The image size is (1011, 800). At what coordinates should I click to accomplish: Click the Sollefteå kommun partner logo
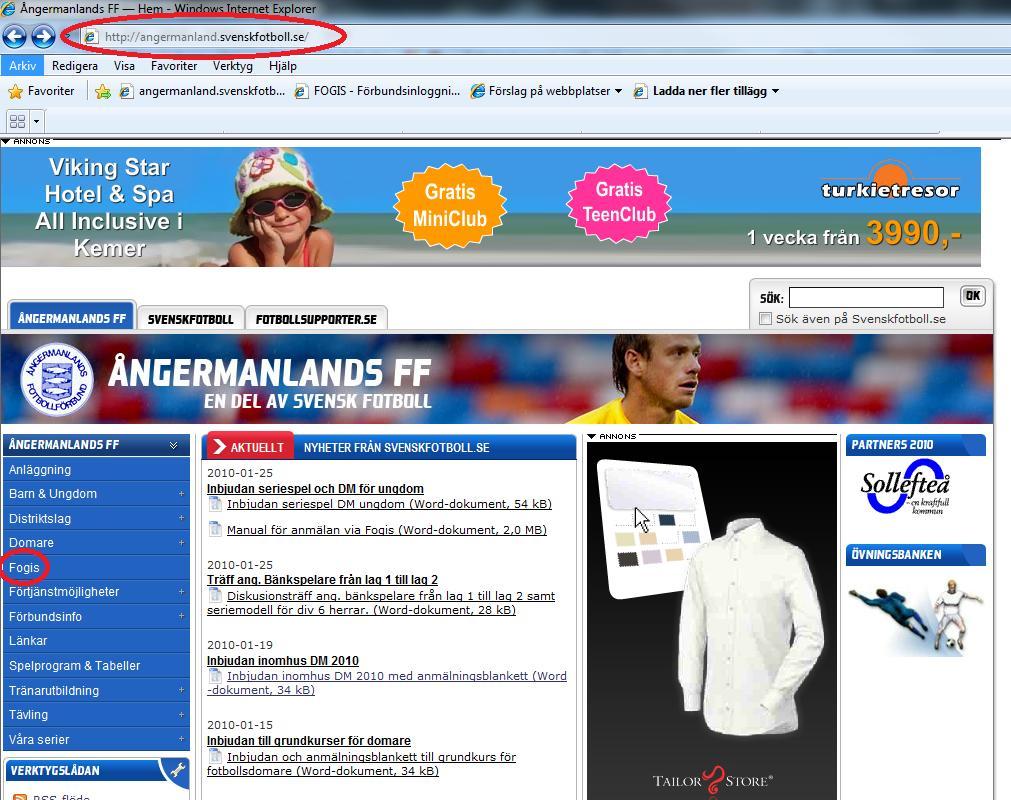906,487
